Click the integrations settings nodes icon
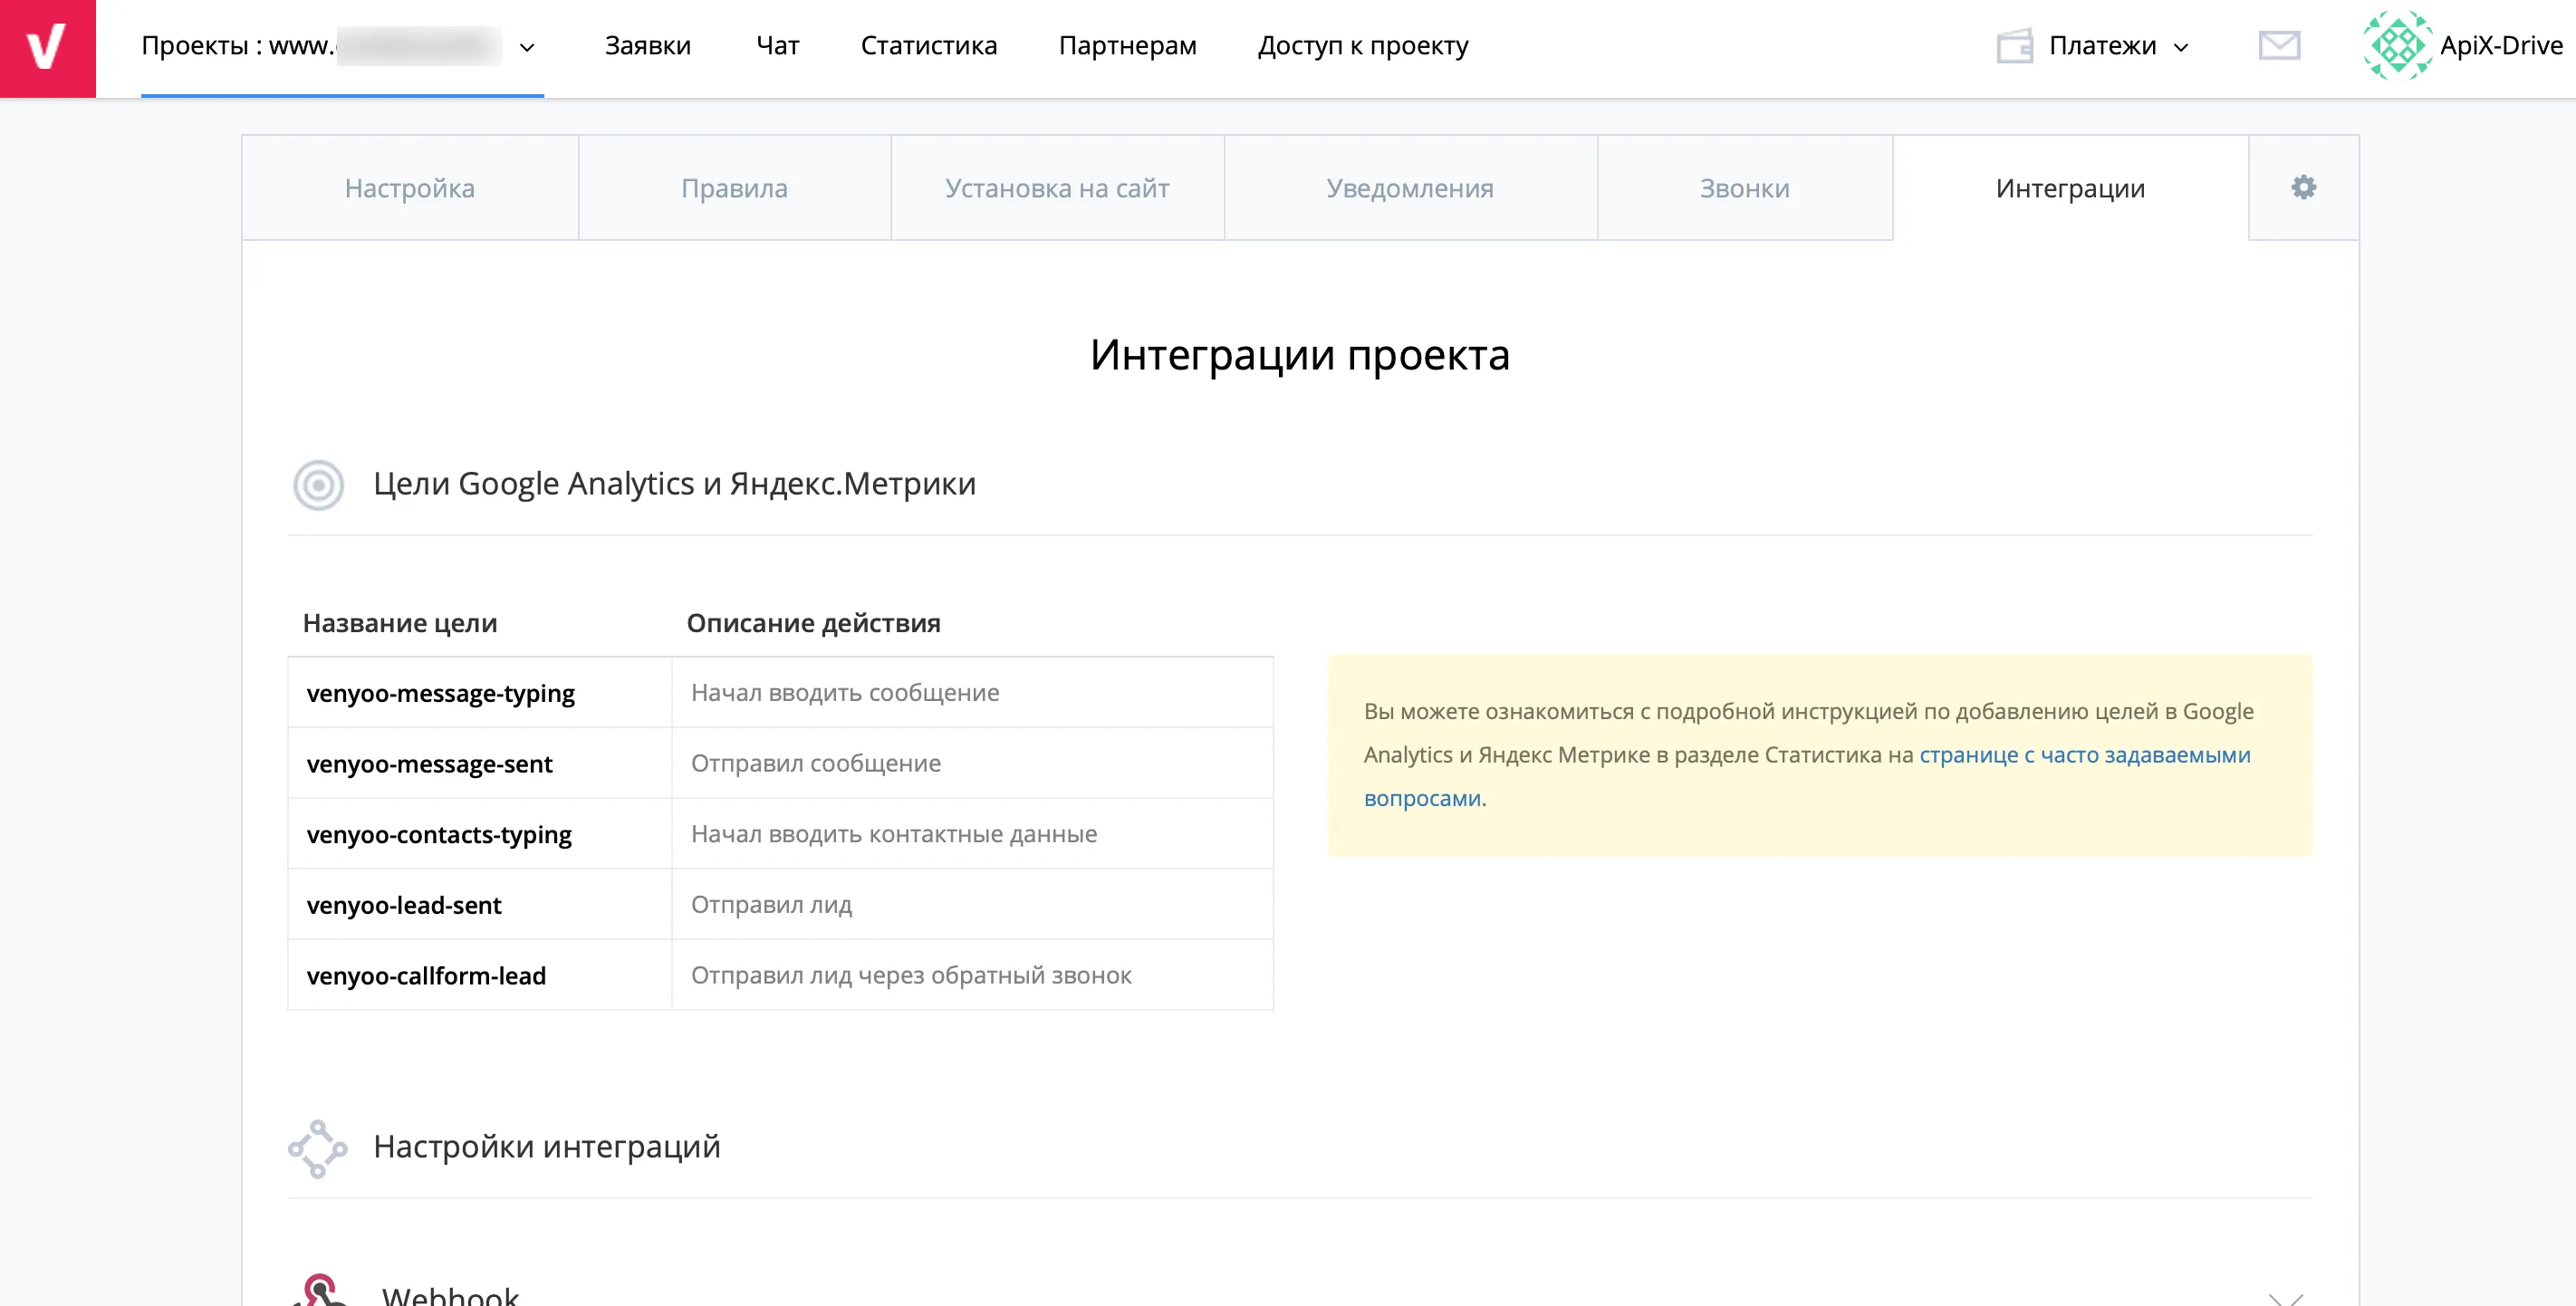 [x=318, y=1148]
